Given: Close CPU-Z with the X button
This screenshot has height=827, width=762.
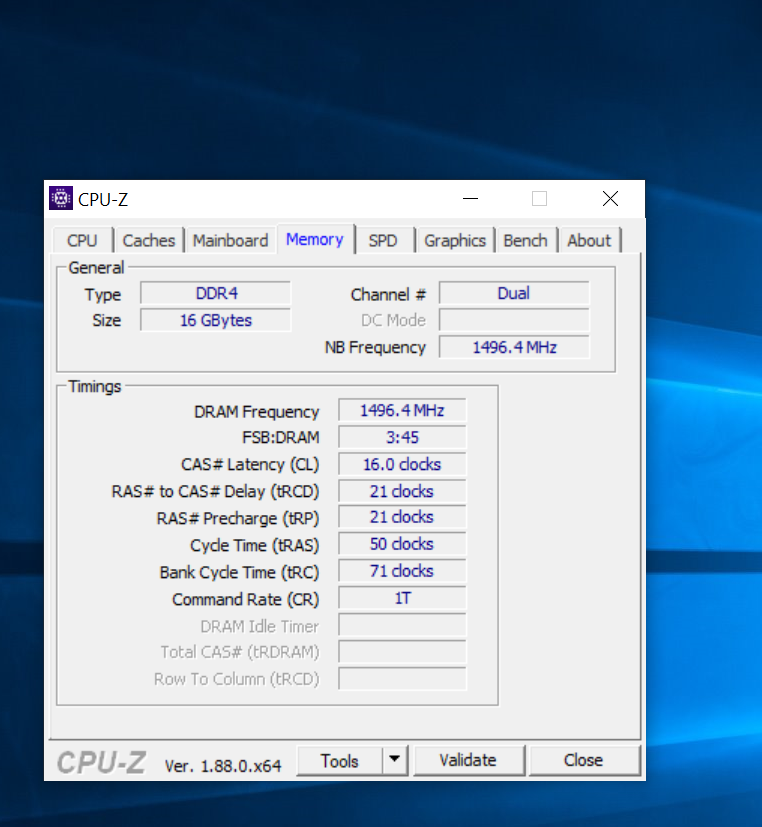Looking at the screenshot, I should tap(610, 199).
